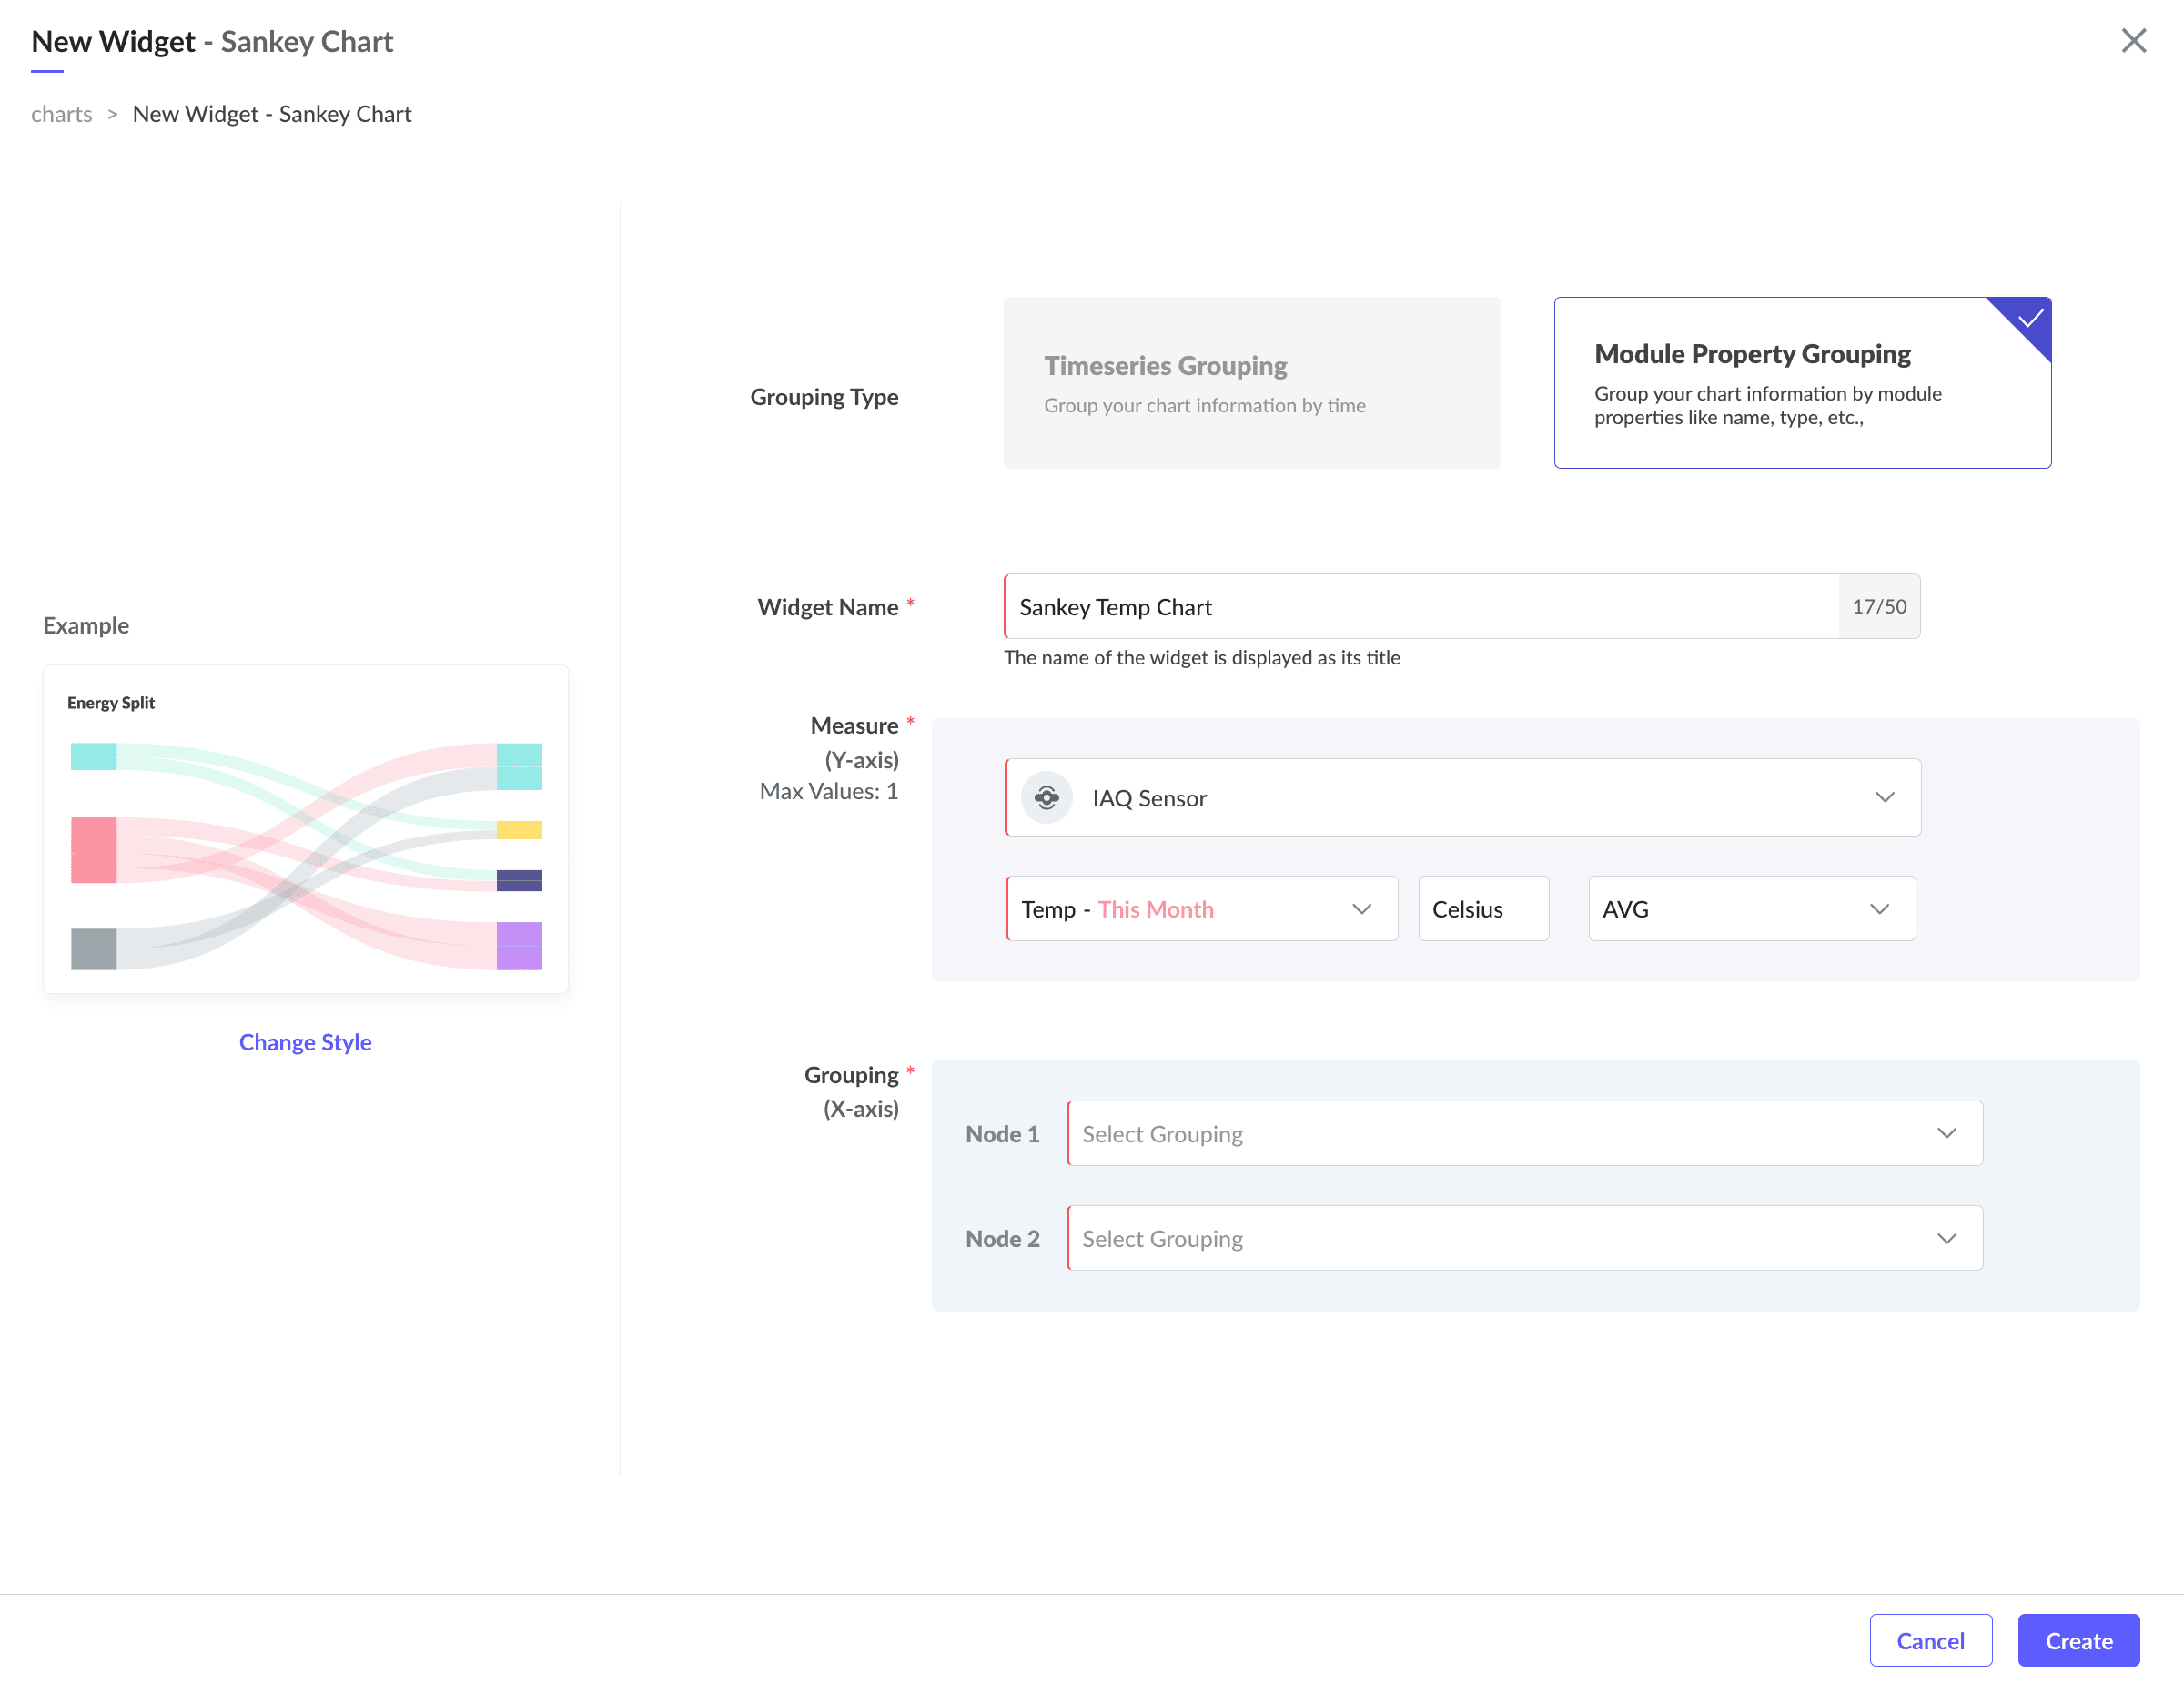This screenshot has height=1684, width=2184.
Task: Click the Node 2 chevron arrow
Action: 1946,1238
